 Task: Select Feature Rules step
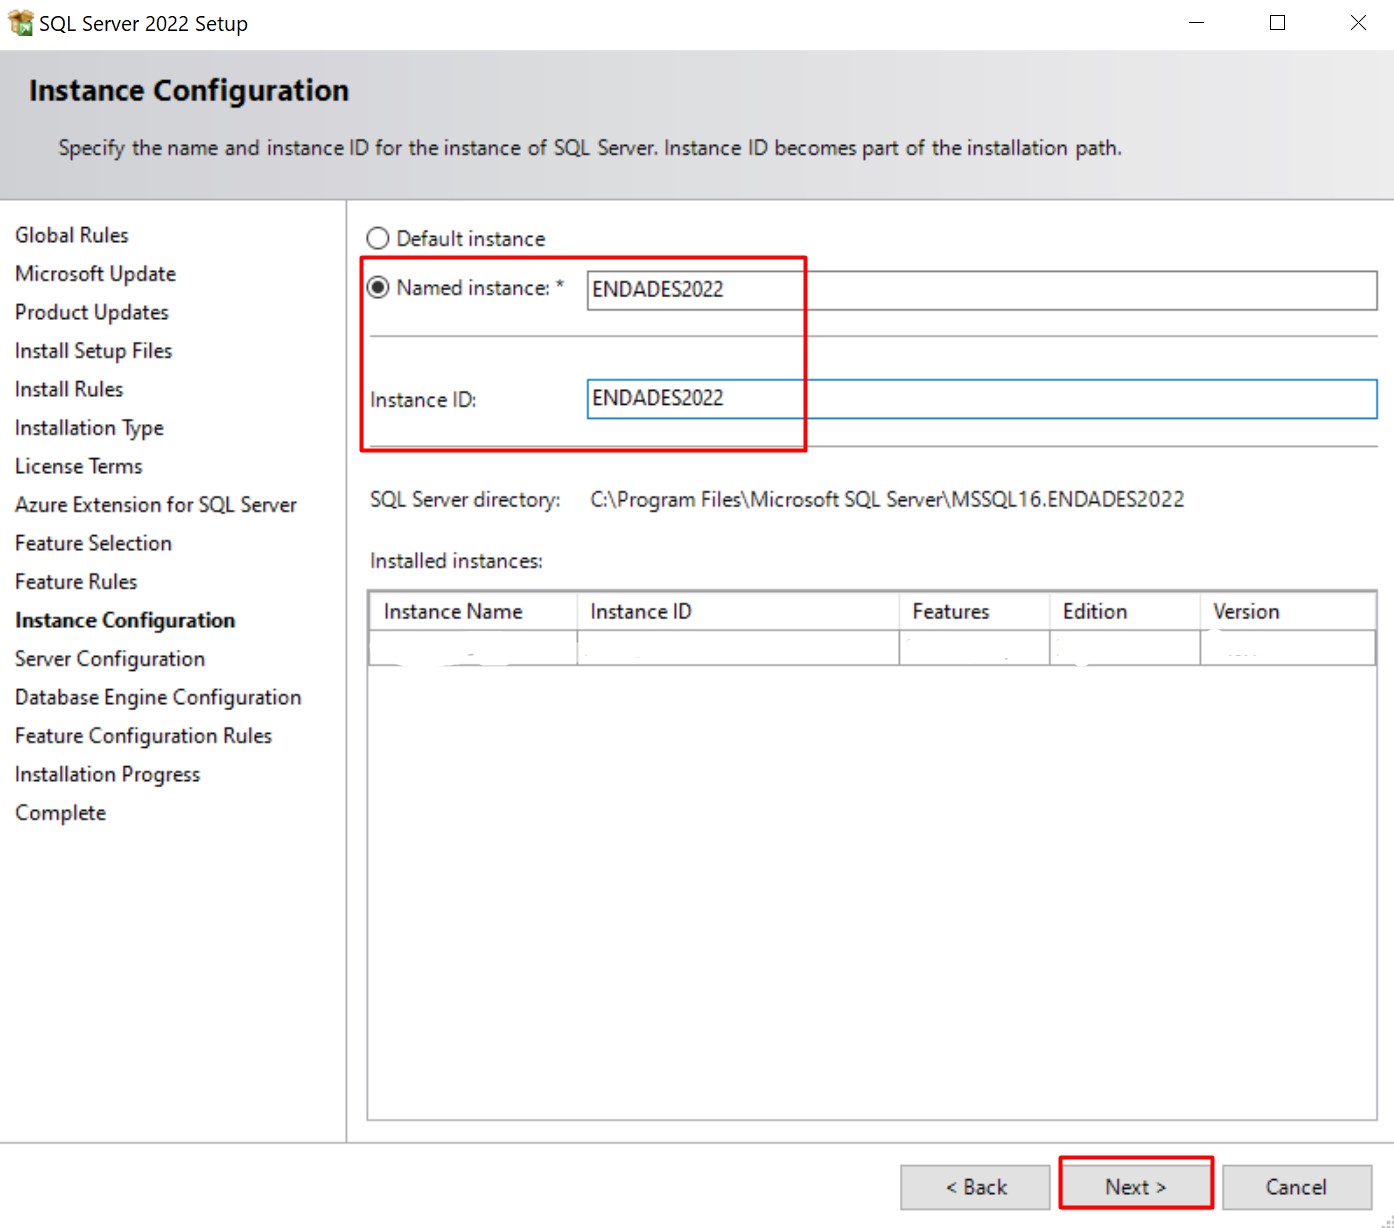click(76, 582)
